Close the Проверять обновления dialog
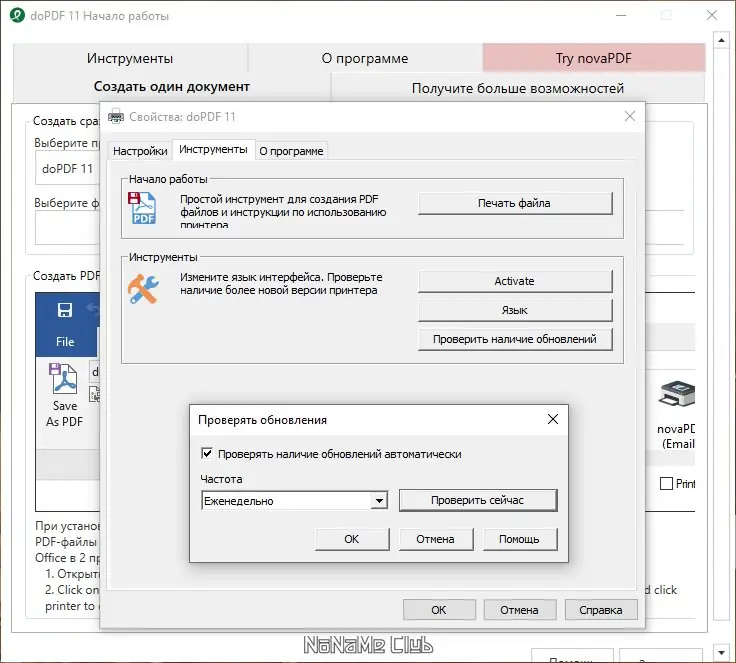 click(x=553, y=419)
